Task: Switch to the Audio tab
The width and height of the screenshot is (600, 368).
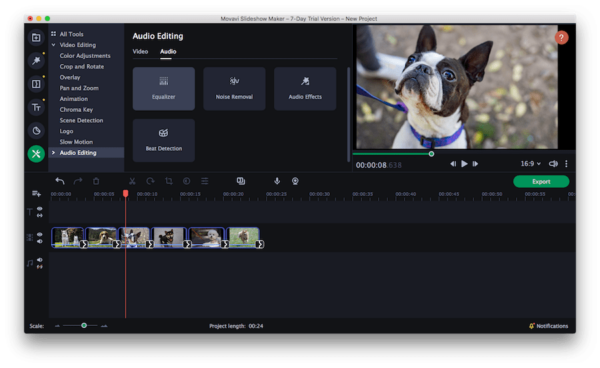Action: pos(168,51)
